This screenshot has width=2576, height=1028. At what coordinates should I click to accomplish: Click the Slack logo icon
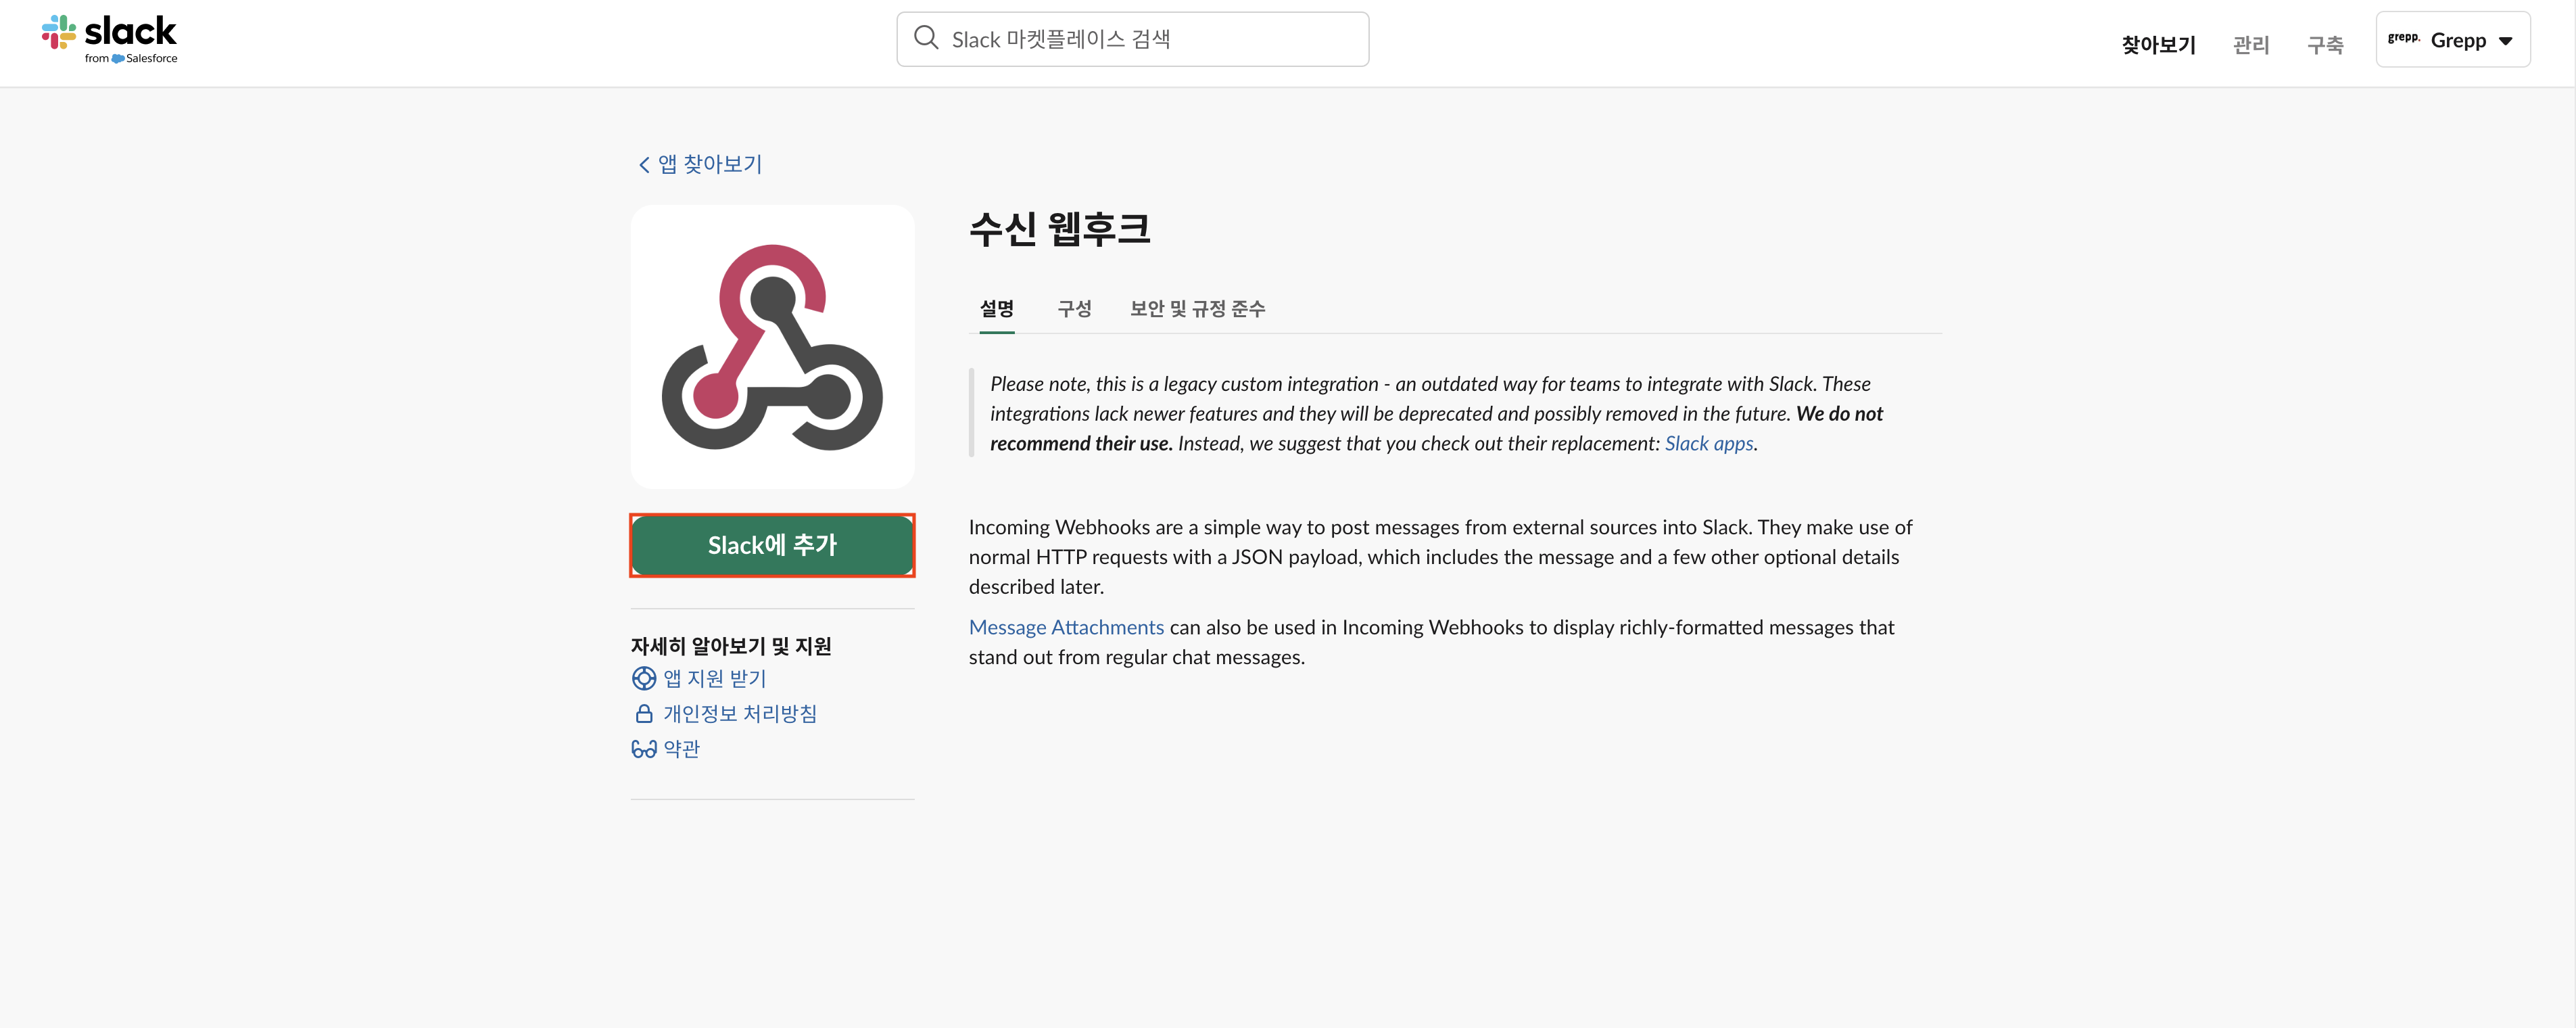(59, 32)
